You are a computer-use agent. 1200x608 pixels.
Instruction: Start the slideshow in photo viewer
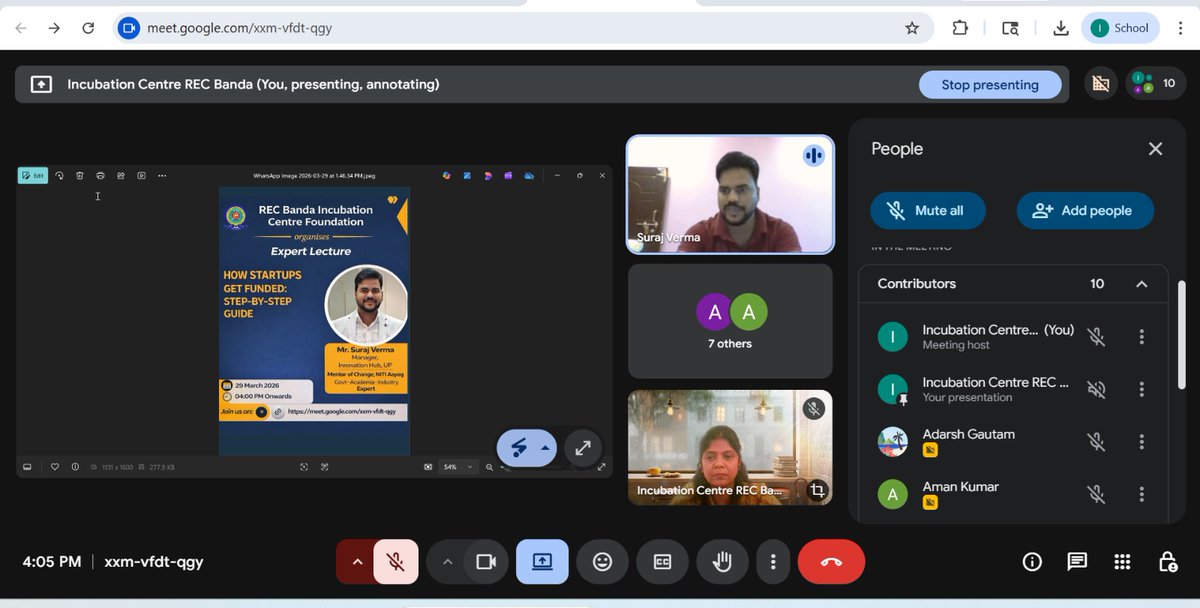[141, 175]
